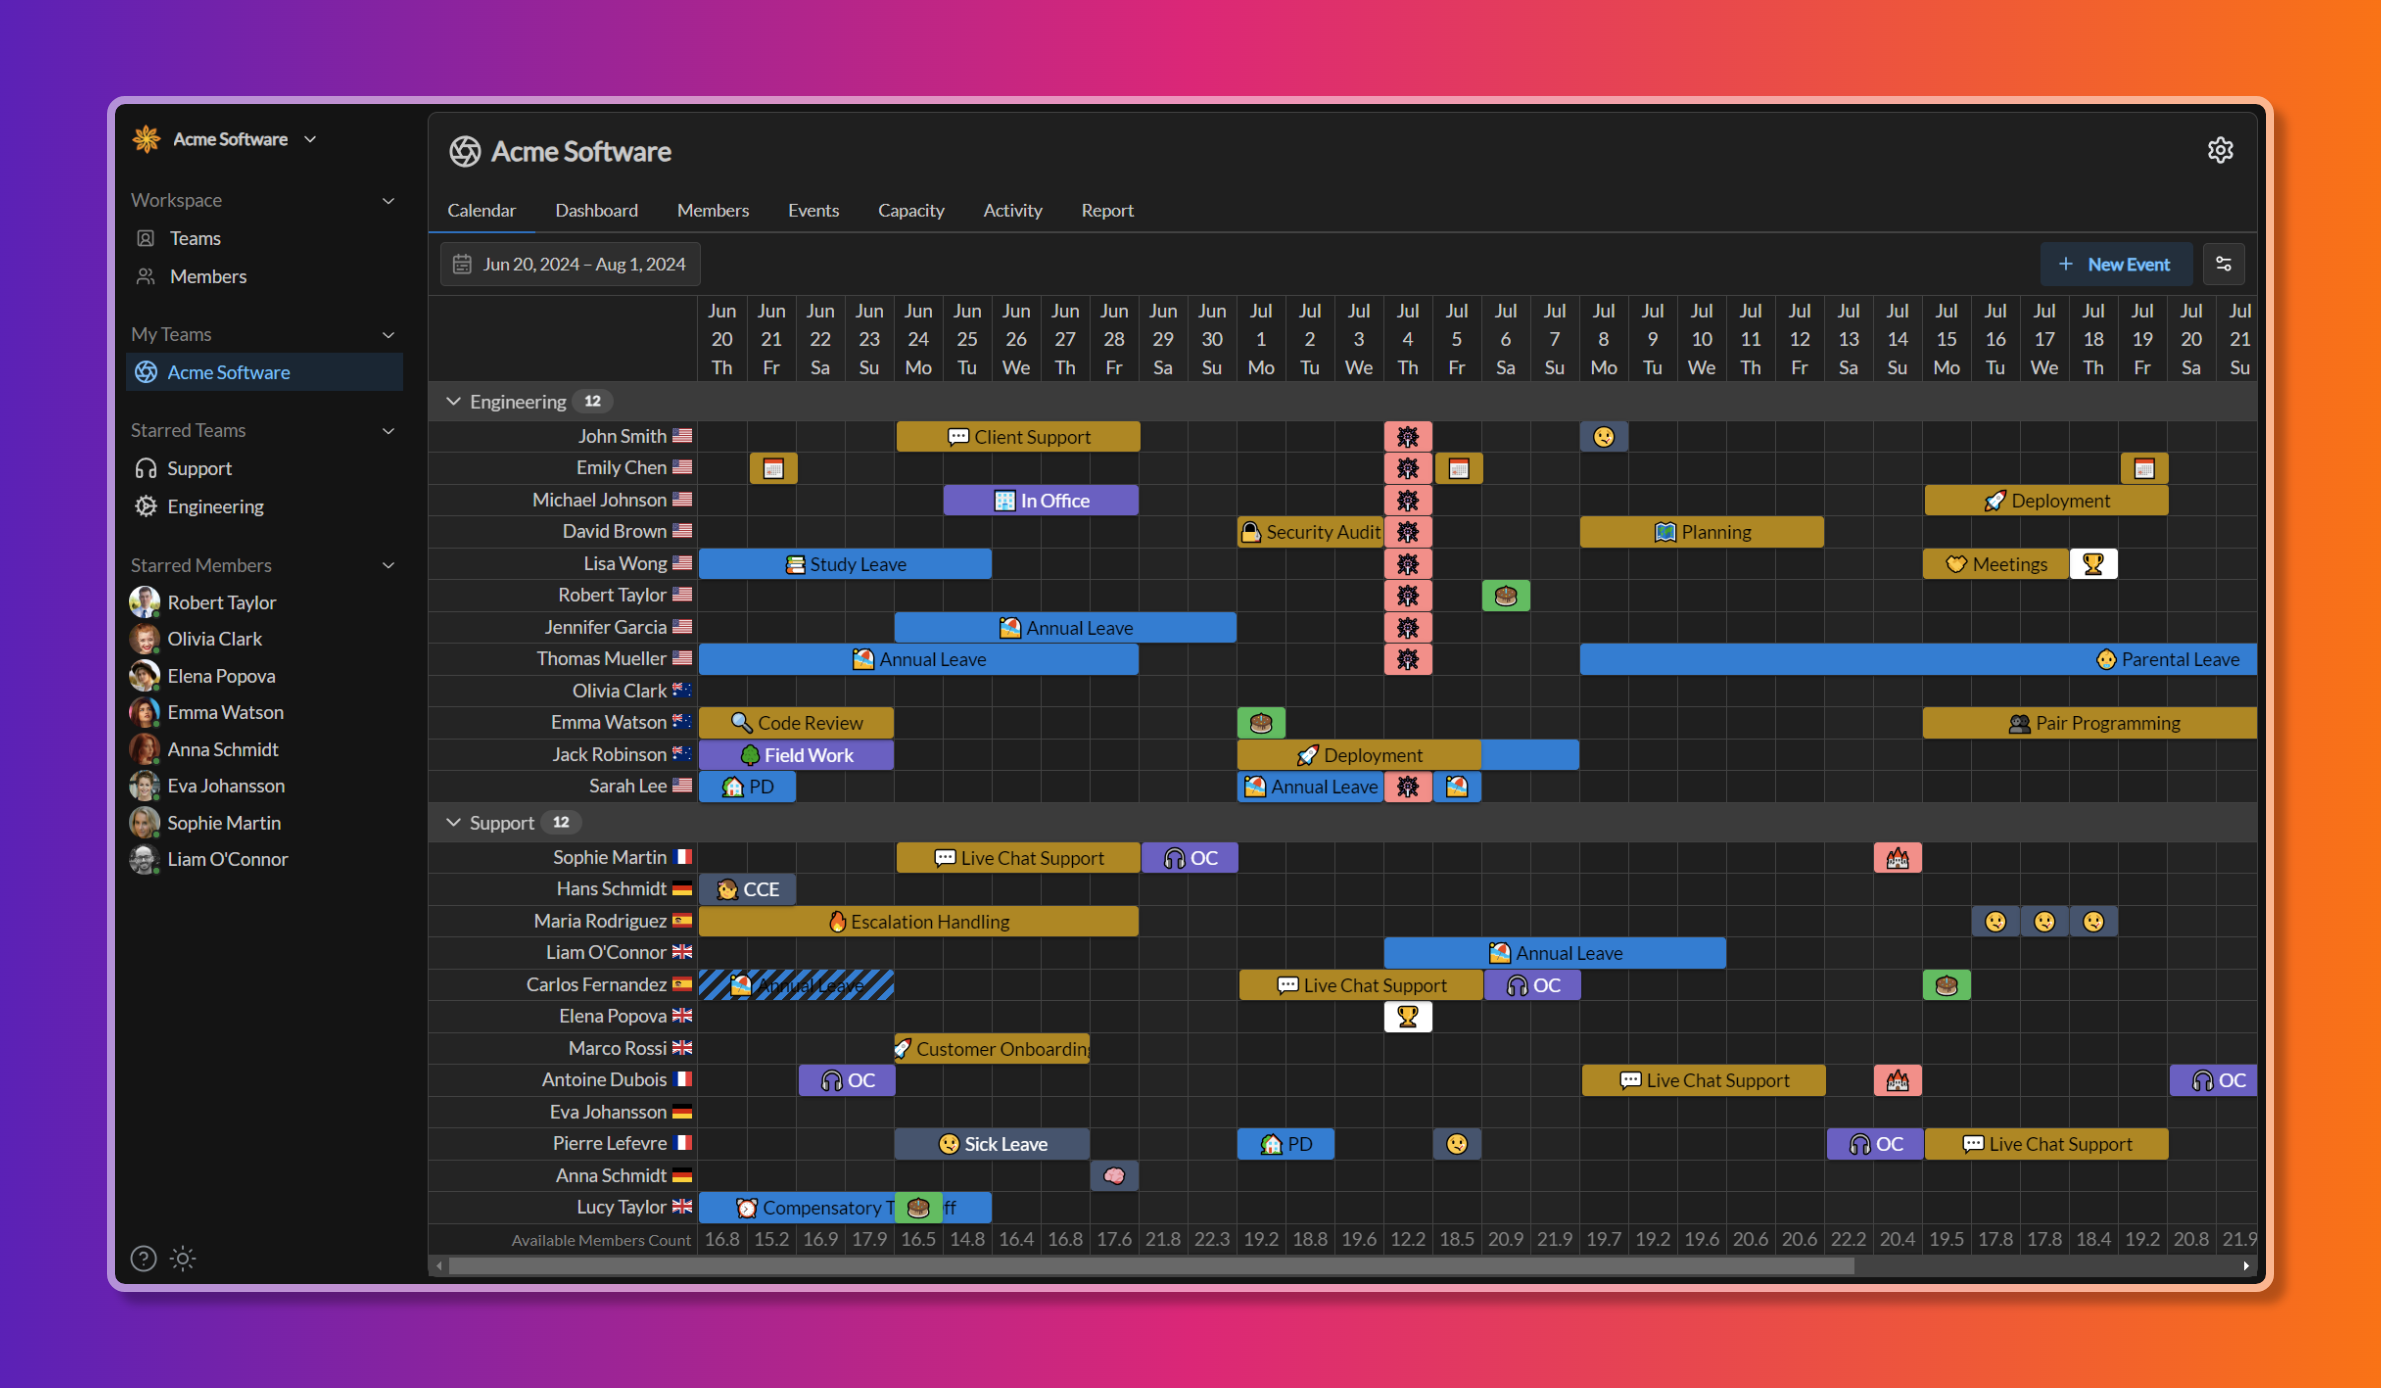
Task: Click the filter options icon beside New Event
Action: point(2224,264)
